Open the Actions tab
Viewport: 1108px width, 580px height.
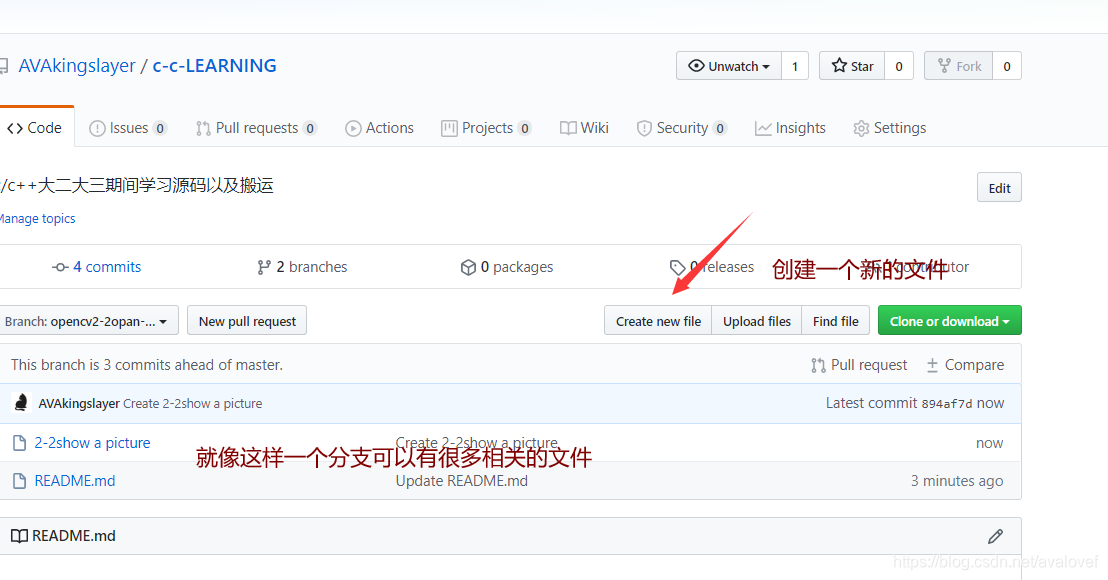click(379, 128)
